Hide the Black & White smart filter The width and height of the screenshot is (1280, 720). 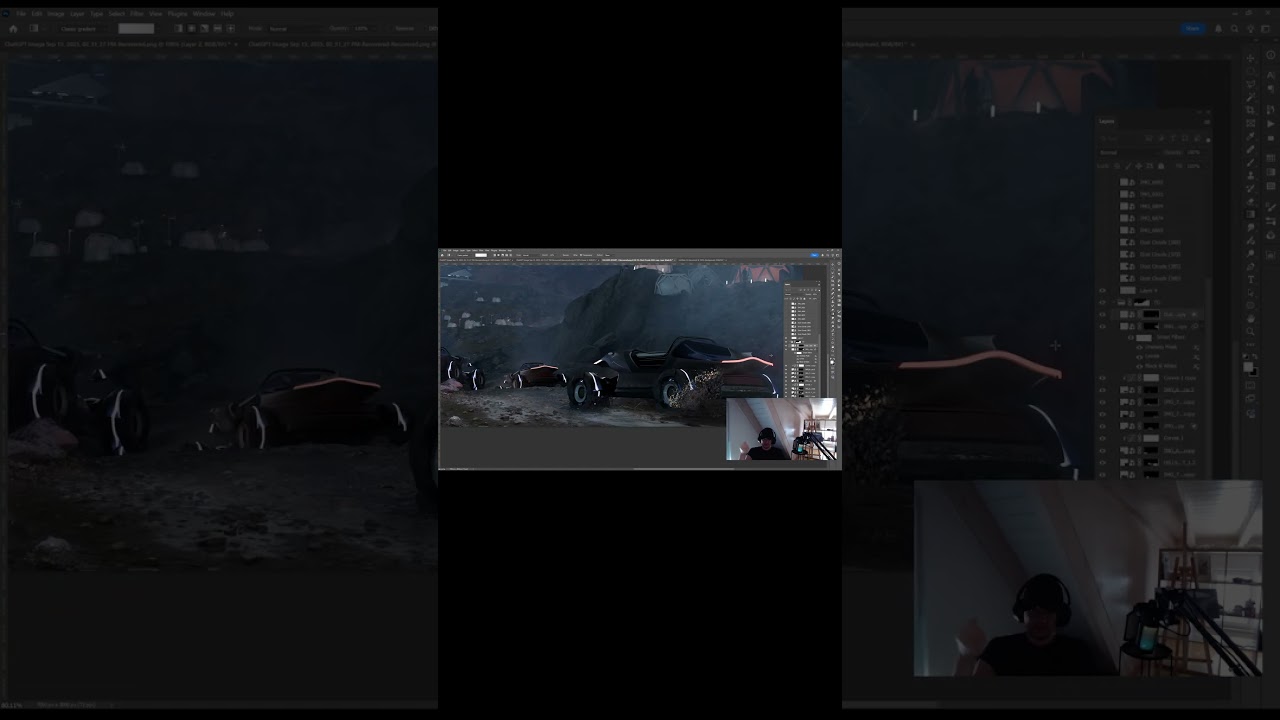coord(1139,365)
